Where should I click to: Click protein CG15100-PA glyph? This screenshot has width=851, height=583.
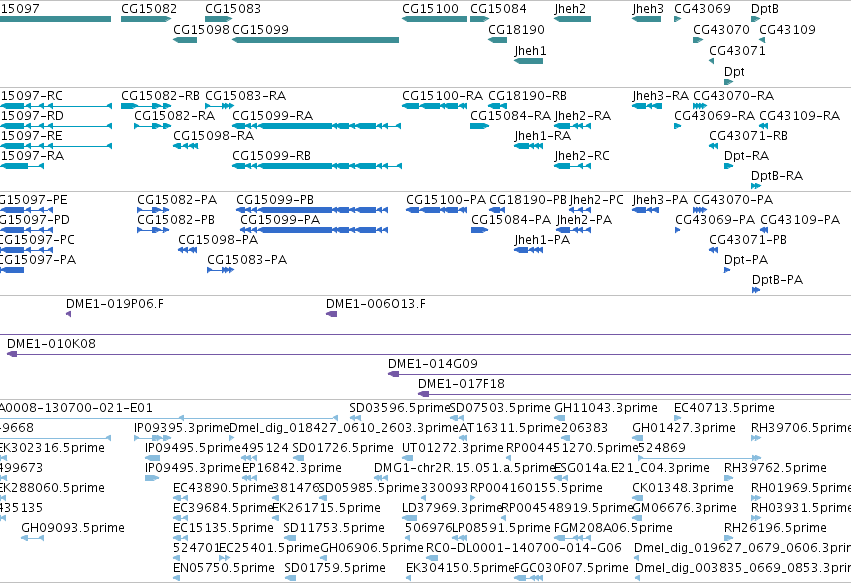436,210
